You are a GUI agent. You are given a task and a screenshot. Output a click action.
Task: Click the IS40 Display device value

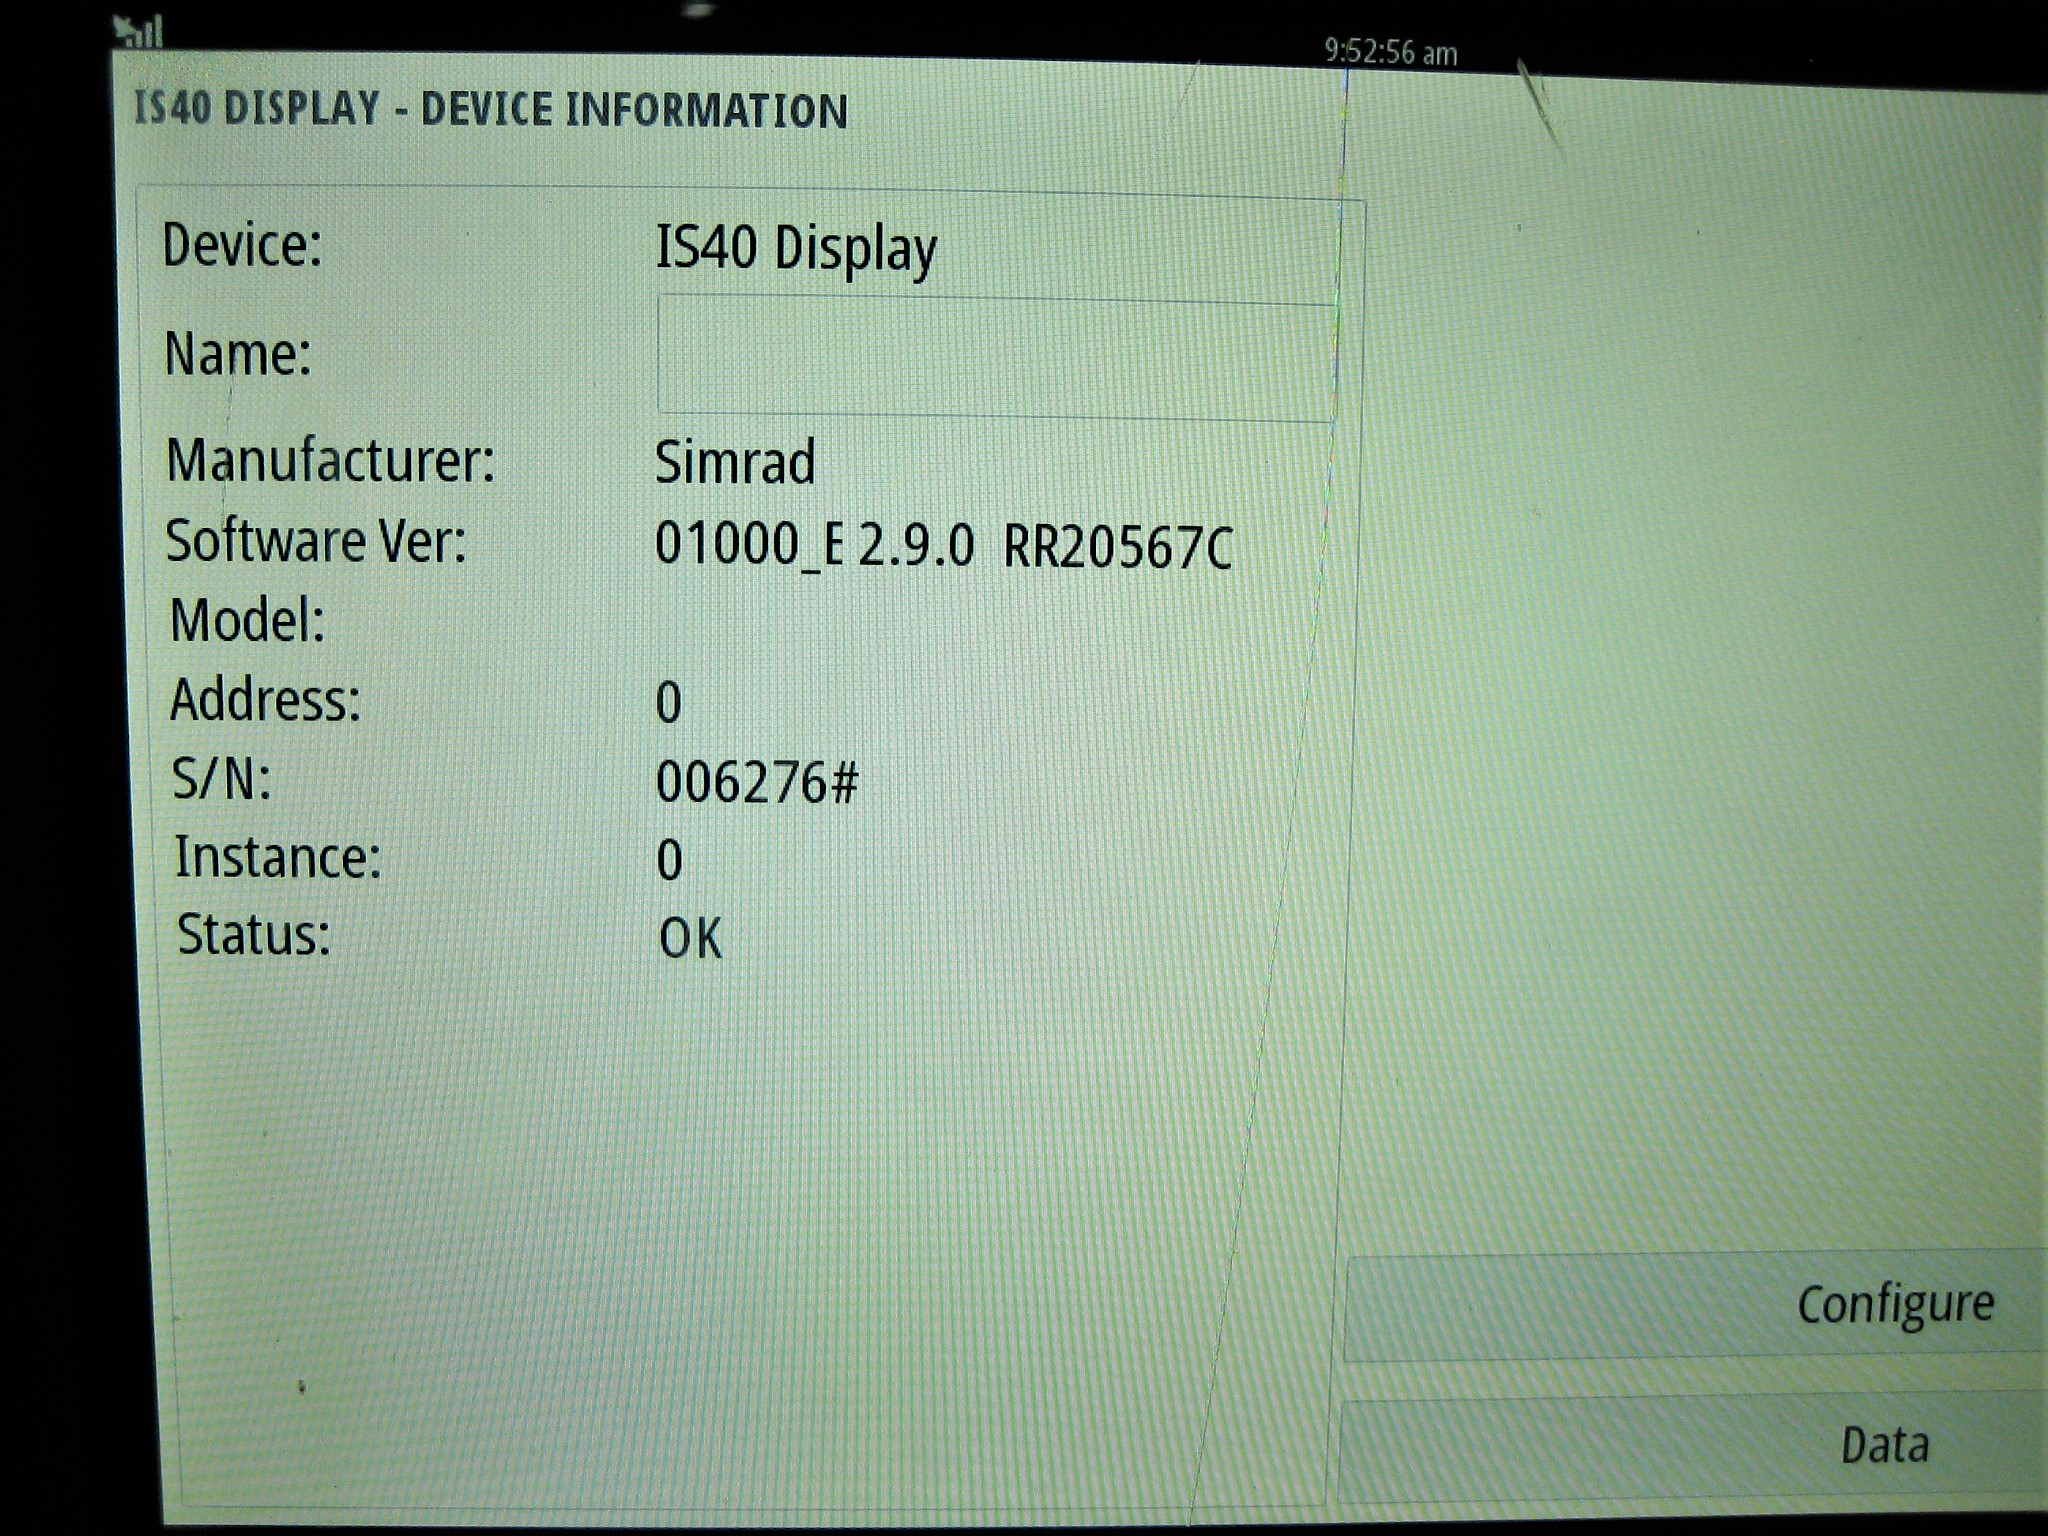[x=796, y=249]
